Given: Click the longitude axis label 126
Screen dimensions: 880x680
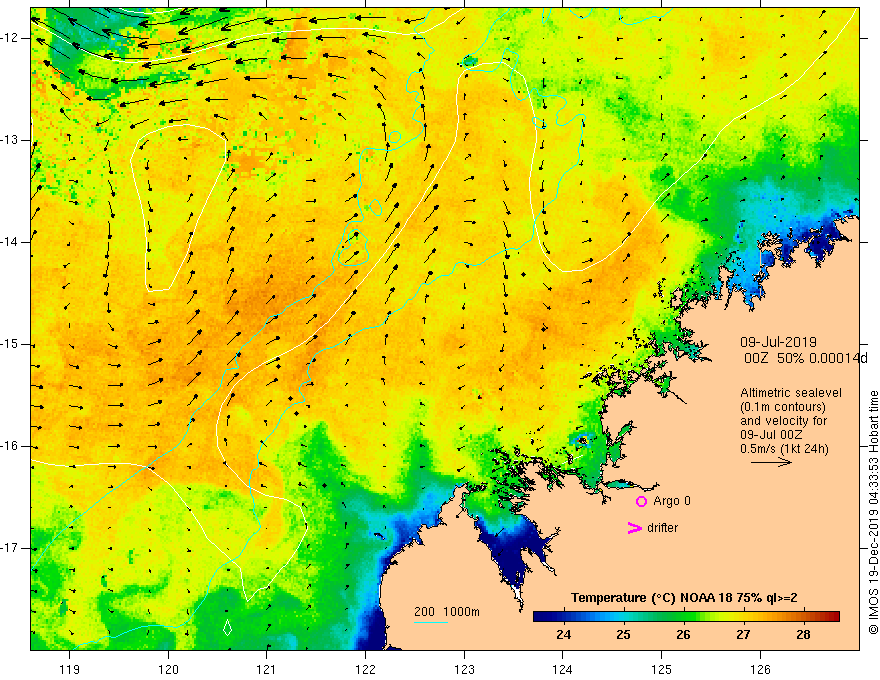Looking at the screenshot, I should click(x=760, y=669).
